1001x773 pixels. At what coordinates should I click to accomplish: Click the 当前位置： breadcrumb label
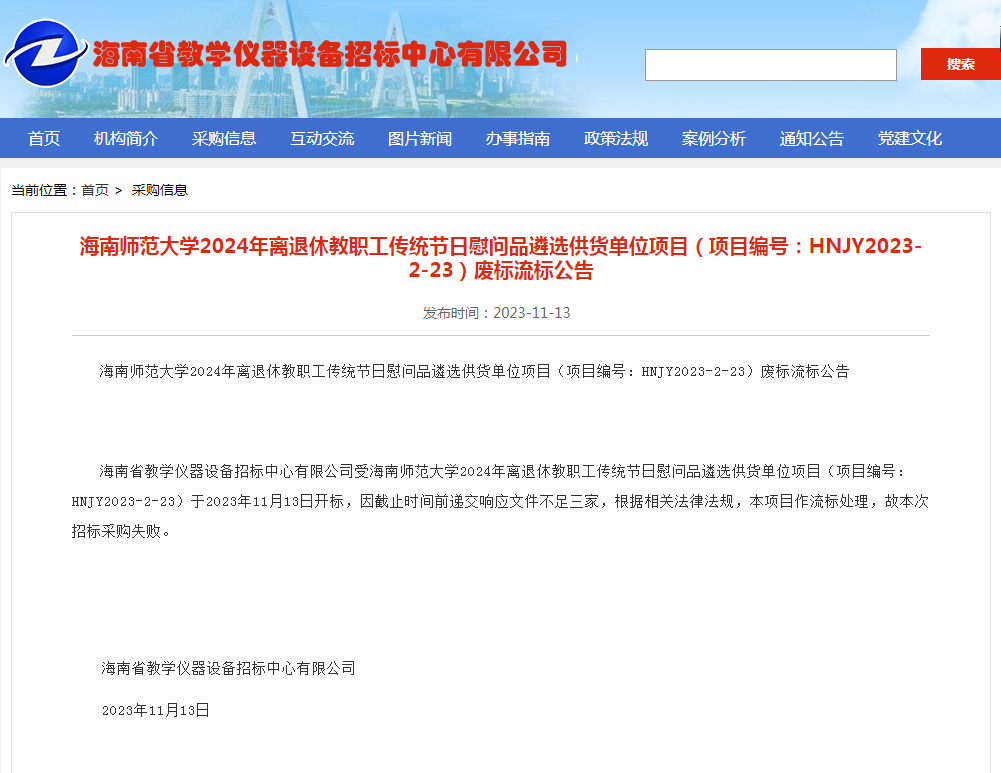(45, 190)
